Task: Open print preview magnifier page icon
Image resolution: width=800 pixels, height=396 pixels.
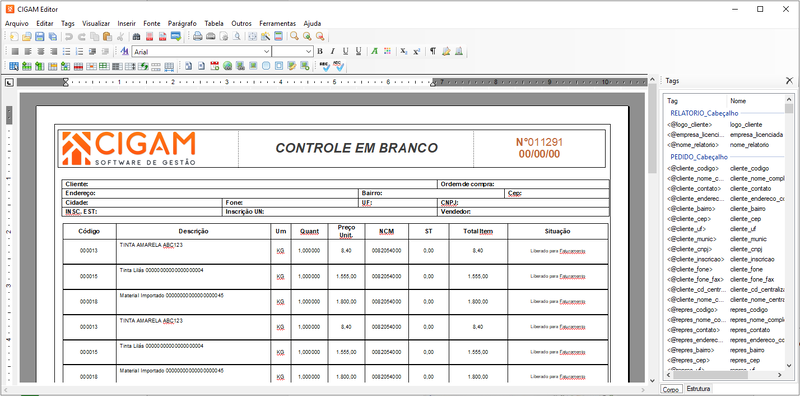Action: (237, 36)
